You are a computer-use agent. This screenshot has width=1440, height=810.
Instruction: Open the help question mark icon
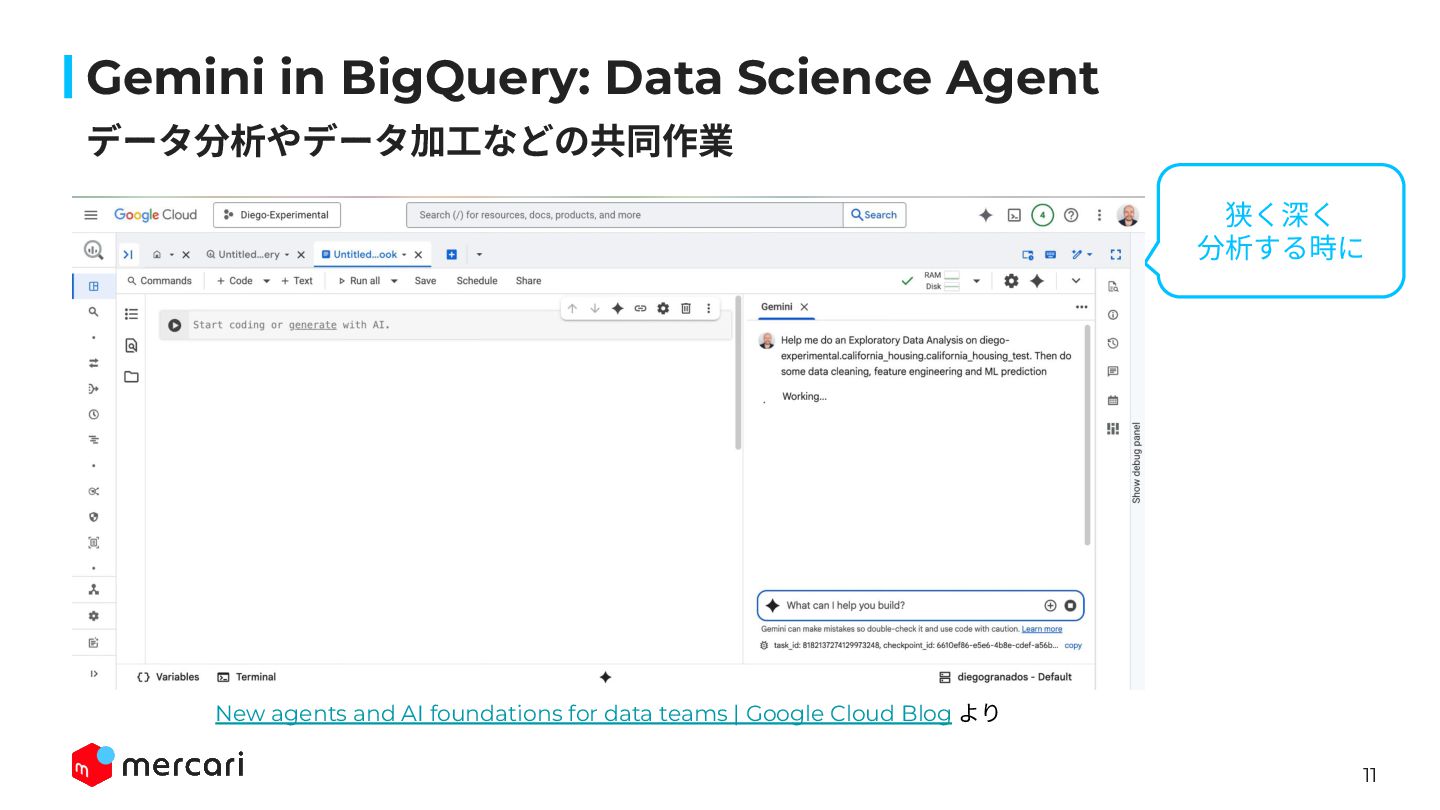[1071, 215]
